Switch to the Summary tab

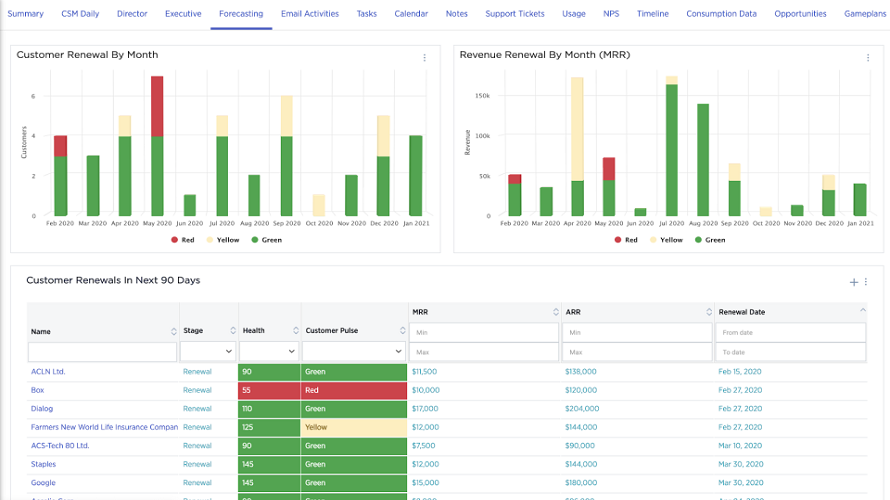26,14
